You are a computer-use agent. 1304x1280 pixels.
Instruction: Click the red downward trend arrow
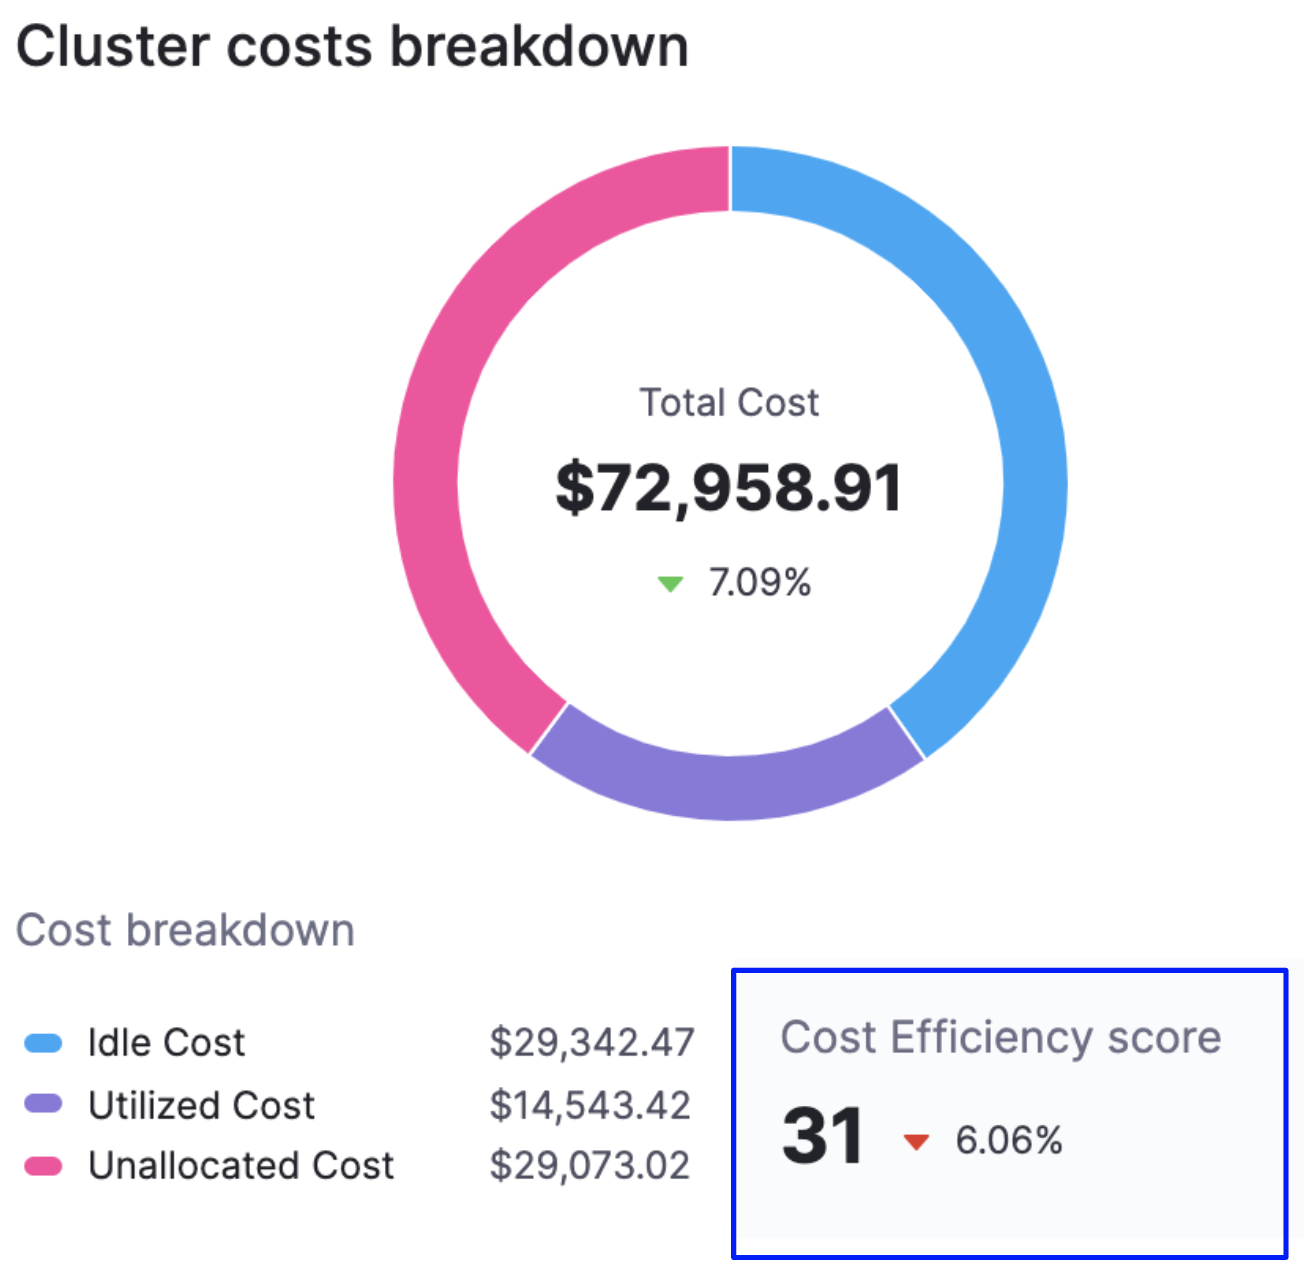coord(916,1141)
